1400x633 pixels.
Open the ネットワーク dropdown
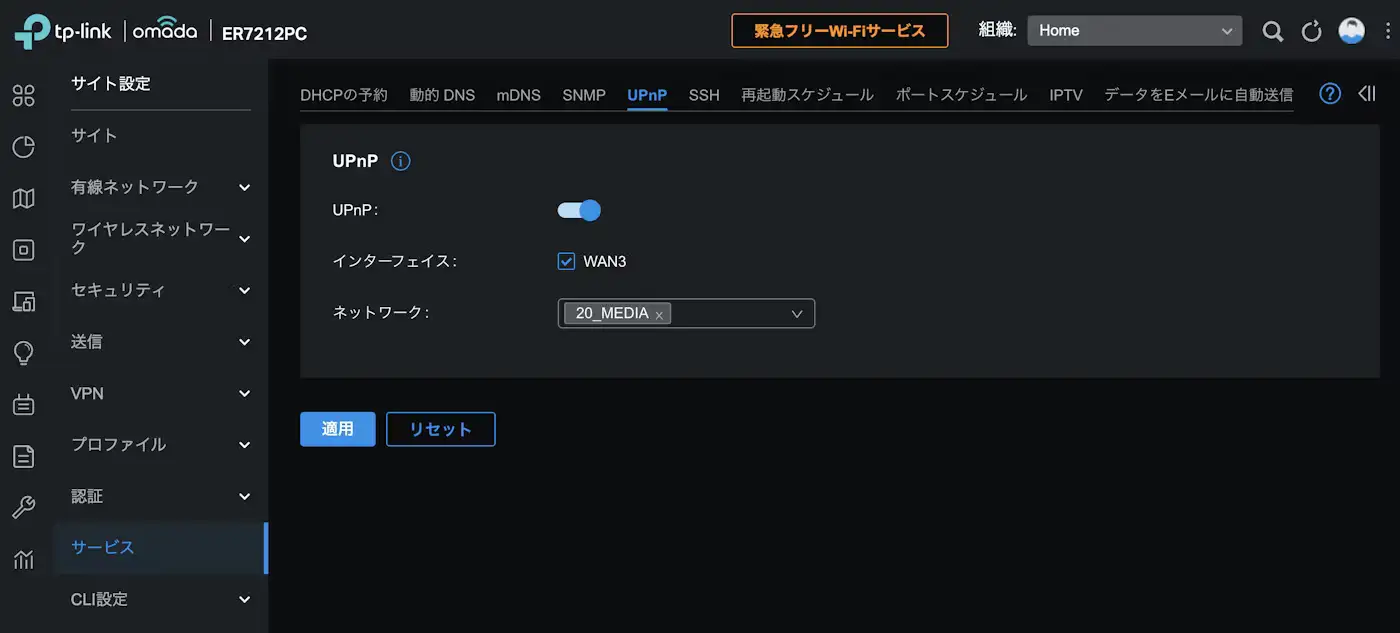click(x=686, y=313)
